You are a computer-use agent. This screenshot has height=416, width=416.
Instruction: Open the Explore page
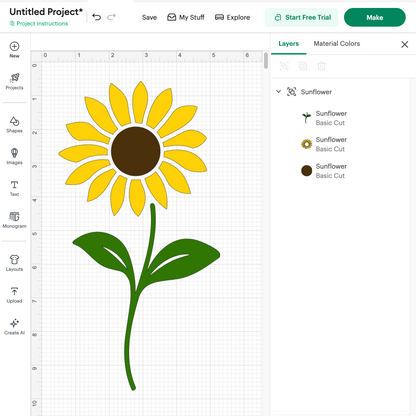pyautogui.click(x=232, y=17)
